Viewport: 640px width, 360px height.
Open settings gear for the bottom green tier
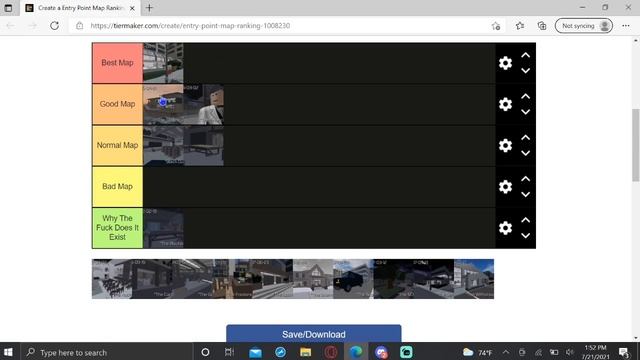(x=505, y=228)
